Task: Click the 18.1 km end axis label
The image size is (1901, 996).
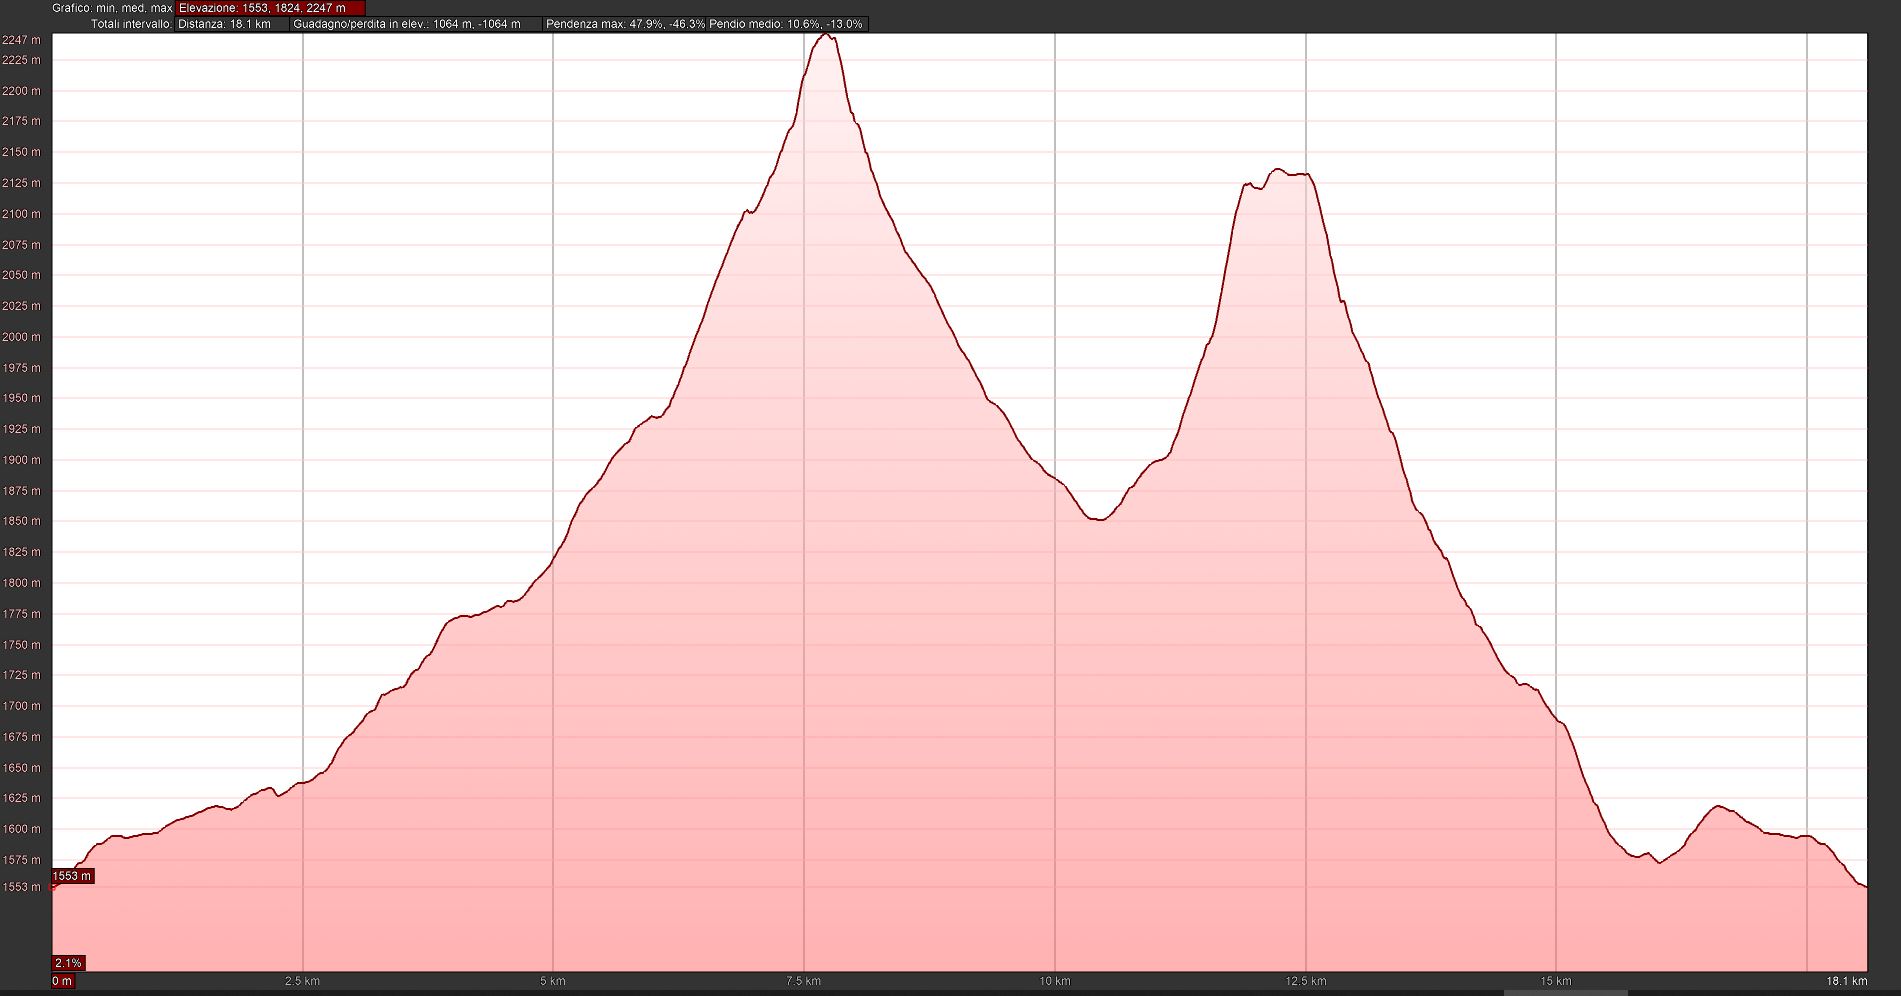Action: [x=1846, y=981]
